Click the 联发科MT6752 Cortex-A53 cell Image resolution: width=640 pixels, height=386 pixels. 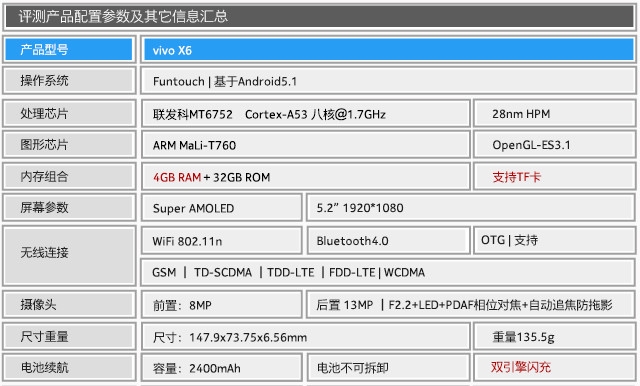[306, 114]
